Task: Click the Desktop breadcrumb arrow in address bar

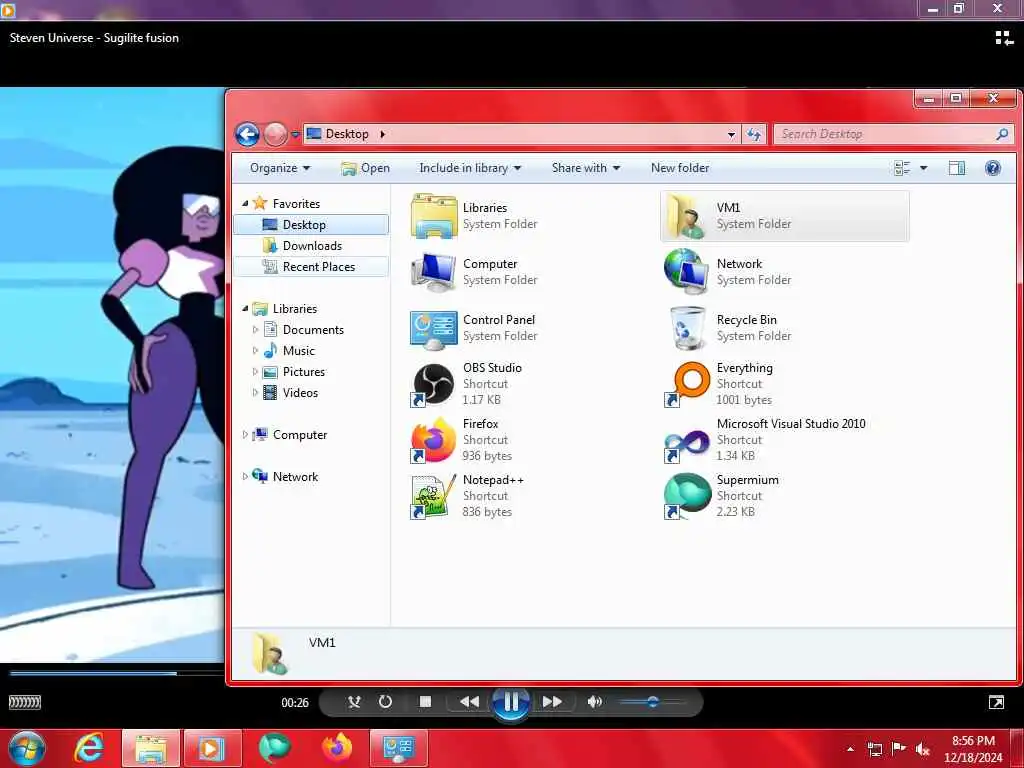Action: (x=383, y=135)
